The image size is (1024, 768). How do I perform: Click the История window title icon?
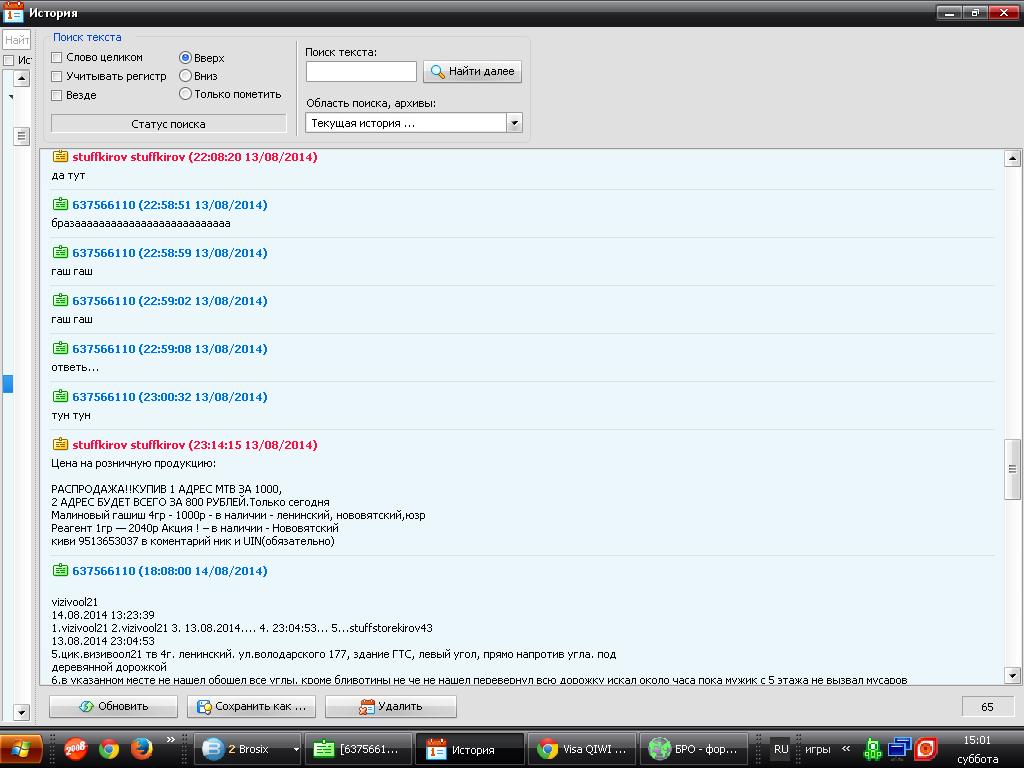[13, 12]
